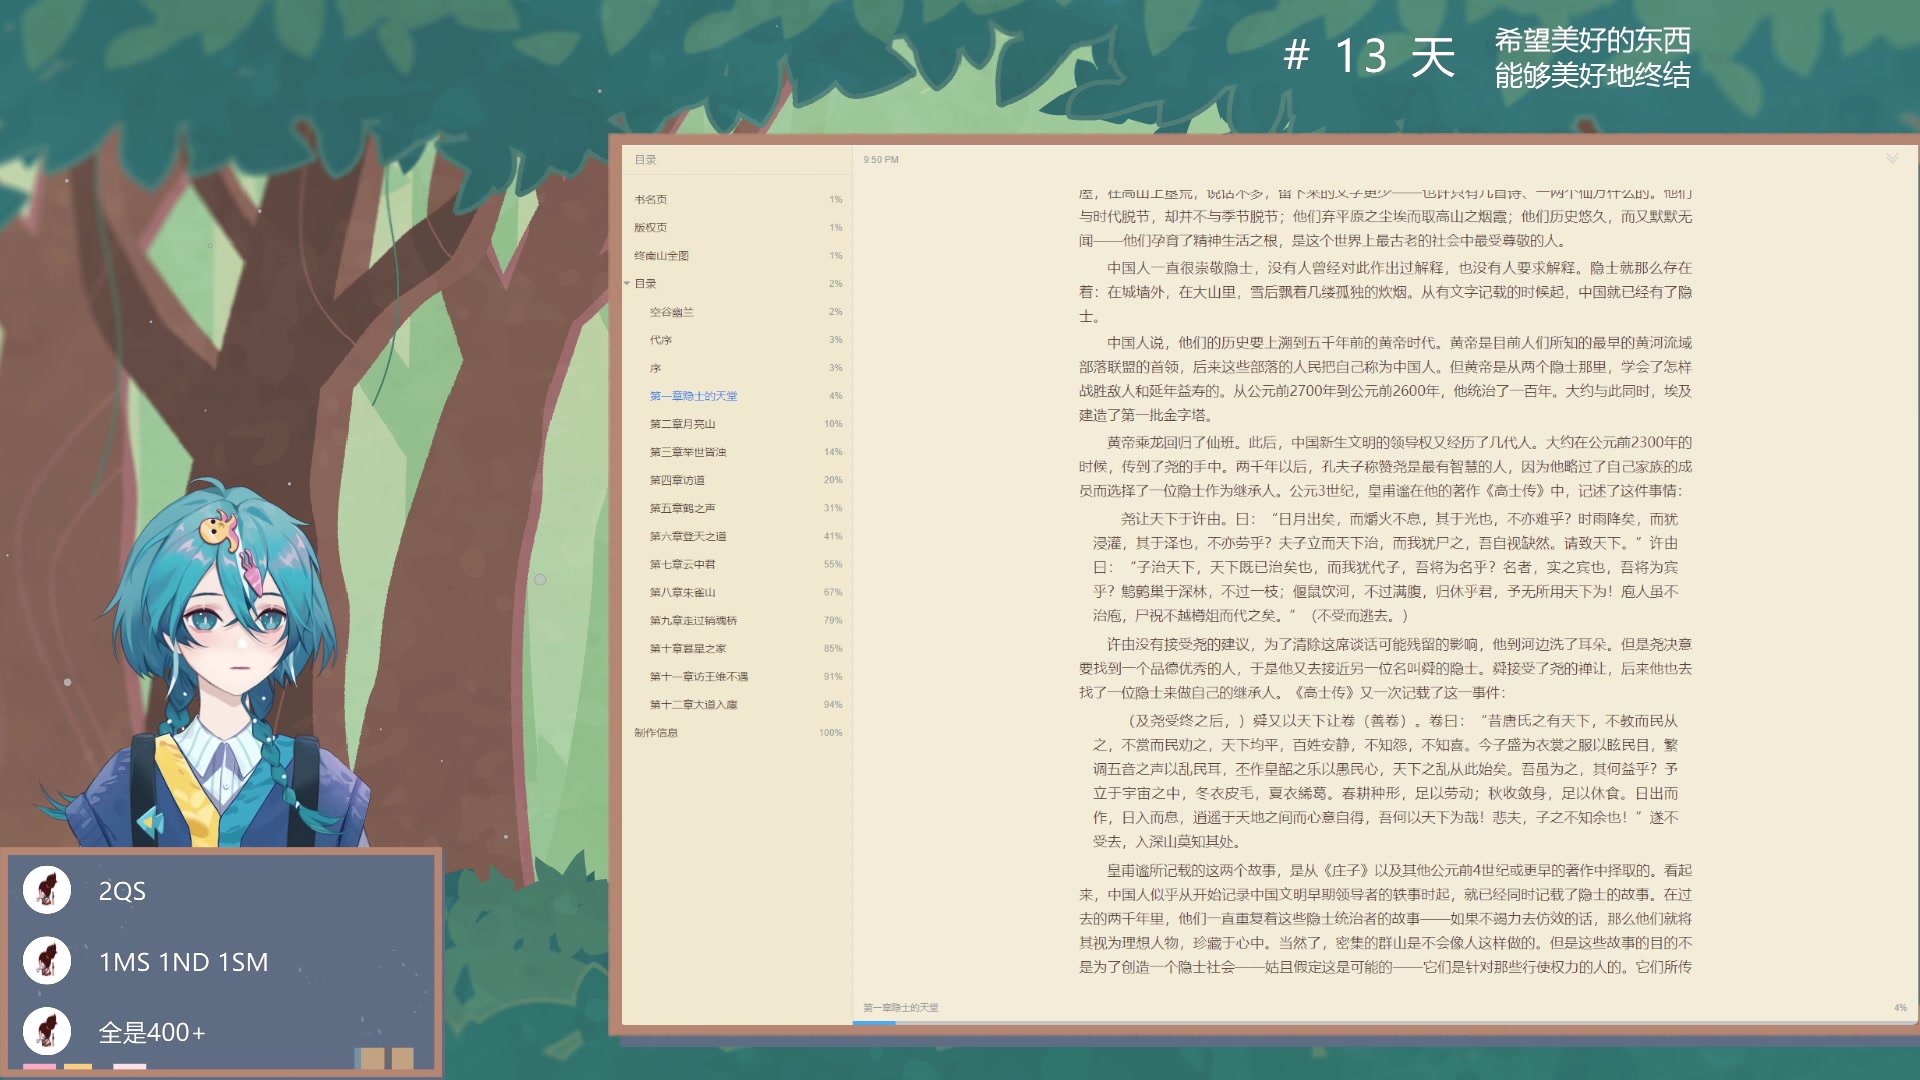
Task: Open chapter 第五章鹤之声
Action: point(737,508)
